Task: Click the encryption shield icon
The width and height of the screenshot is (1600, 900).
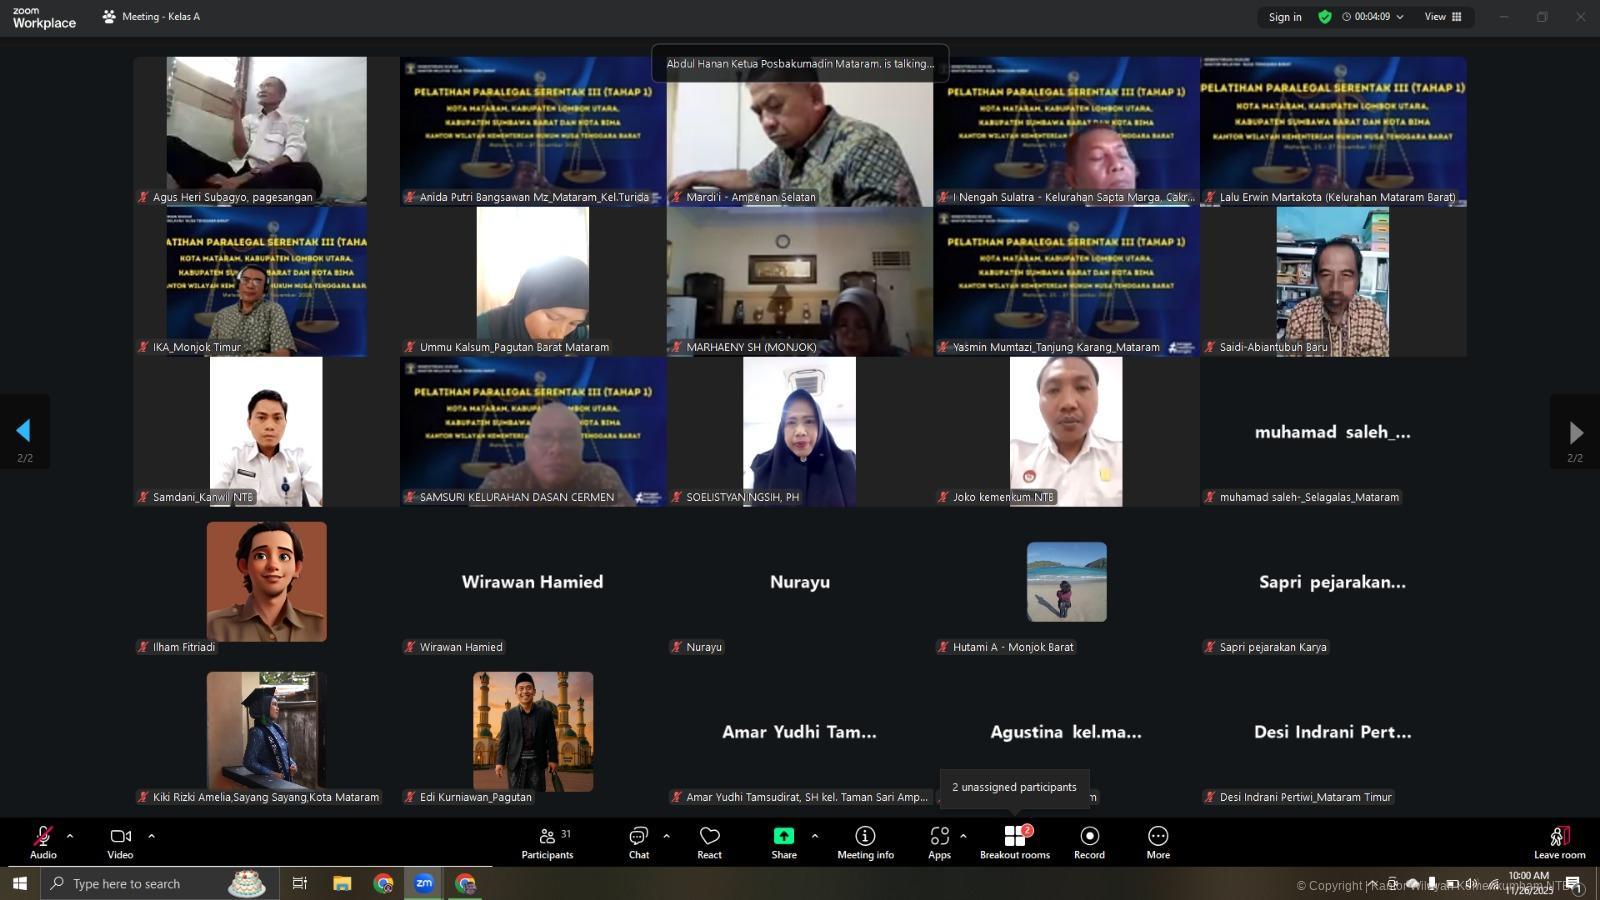Action: click(x=1325, y=17)
